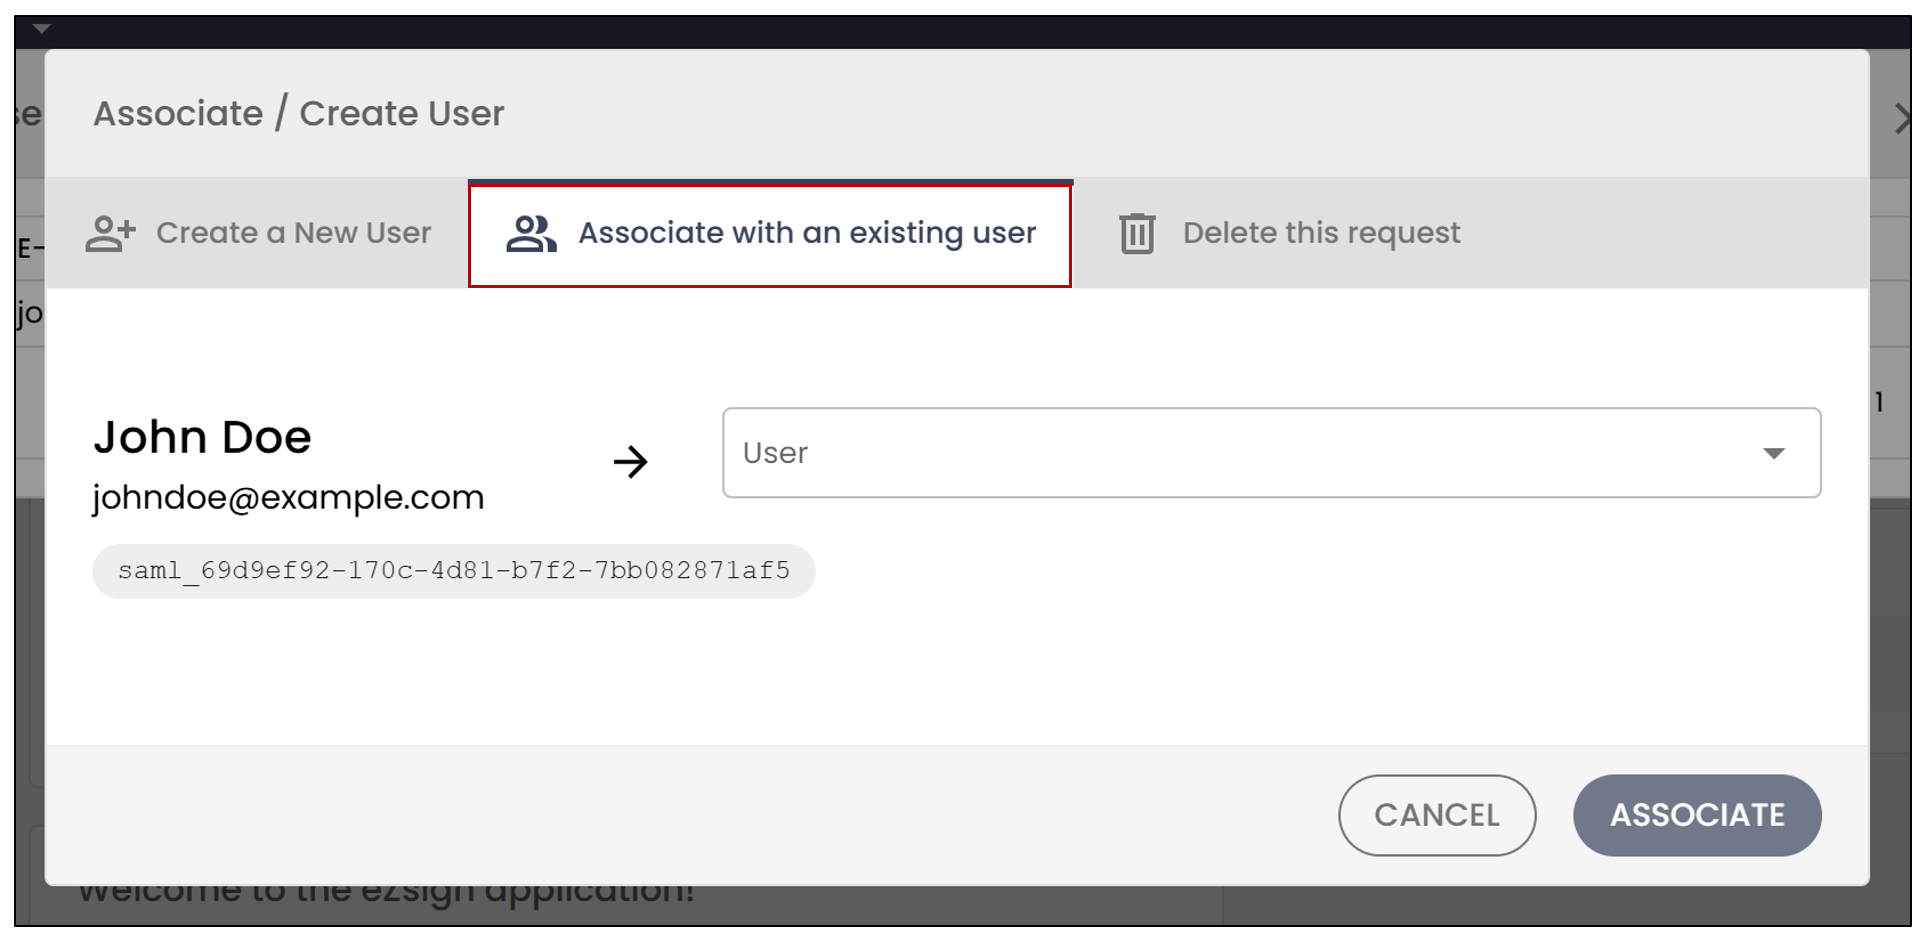Image resolution: width=1927 pixels, height=938 pixels.
Task: Click the John Doe name heading
Action: point(203,437)
